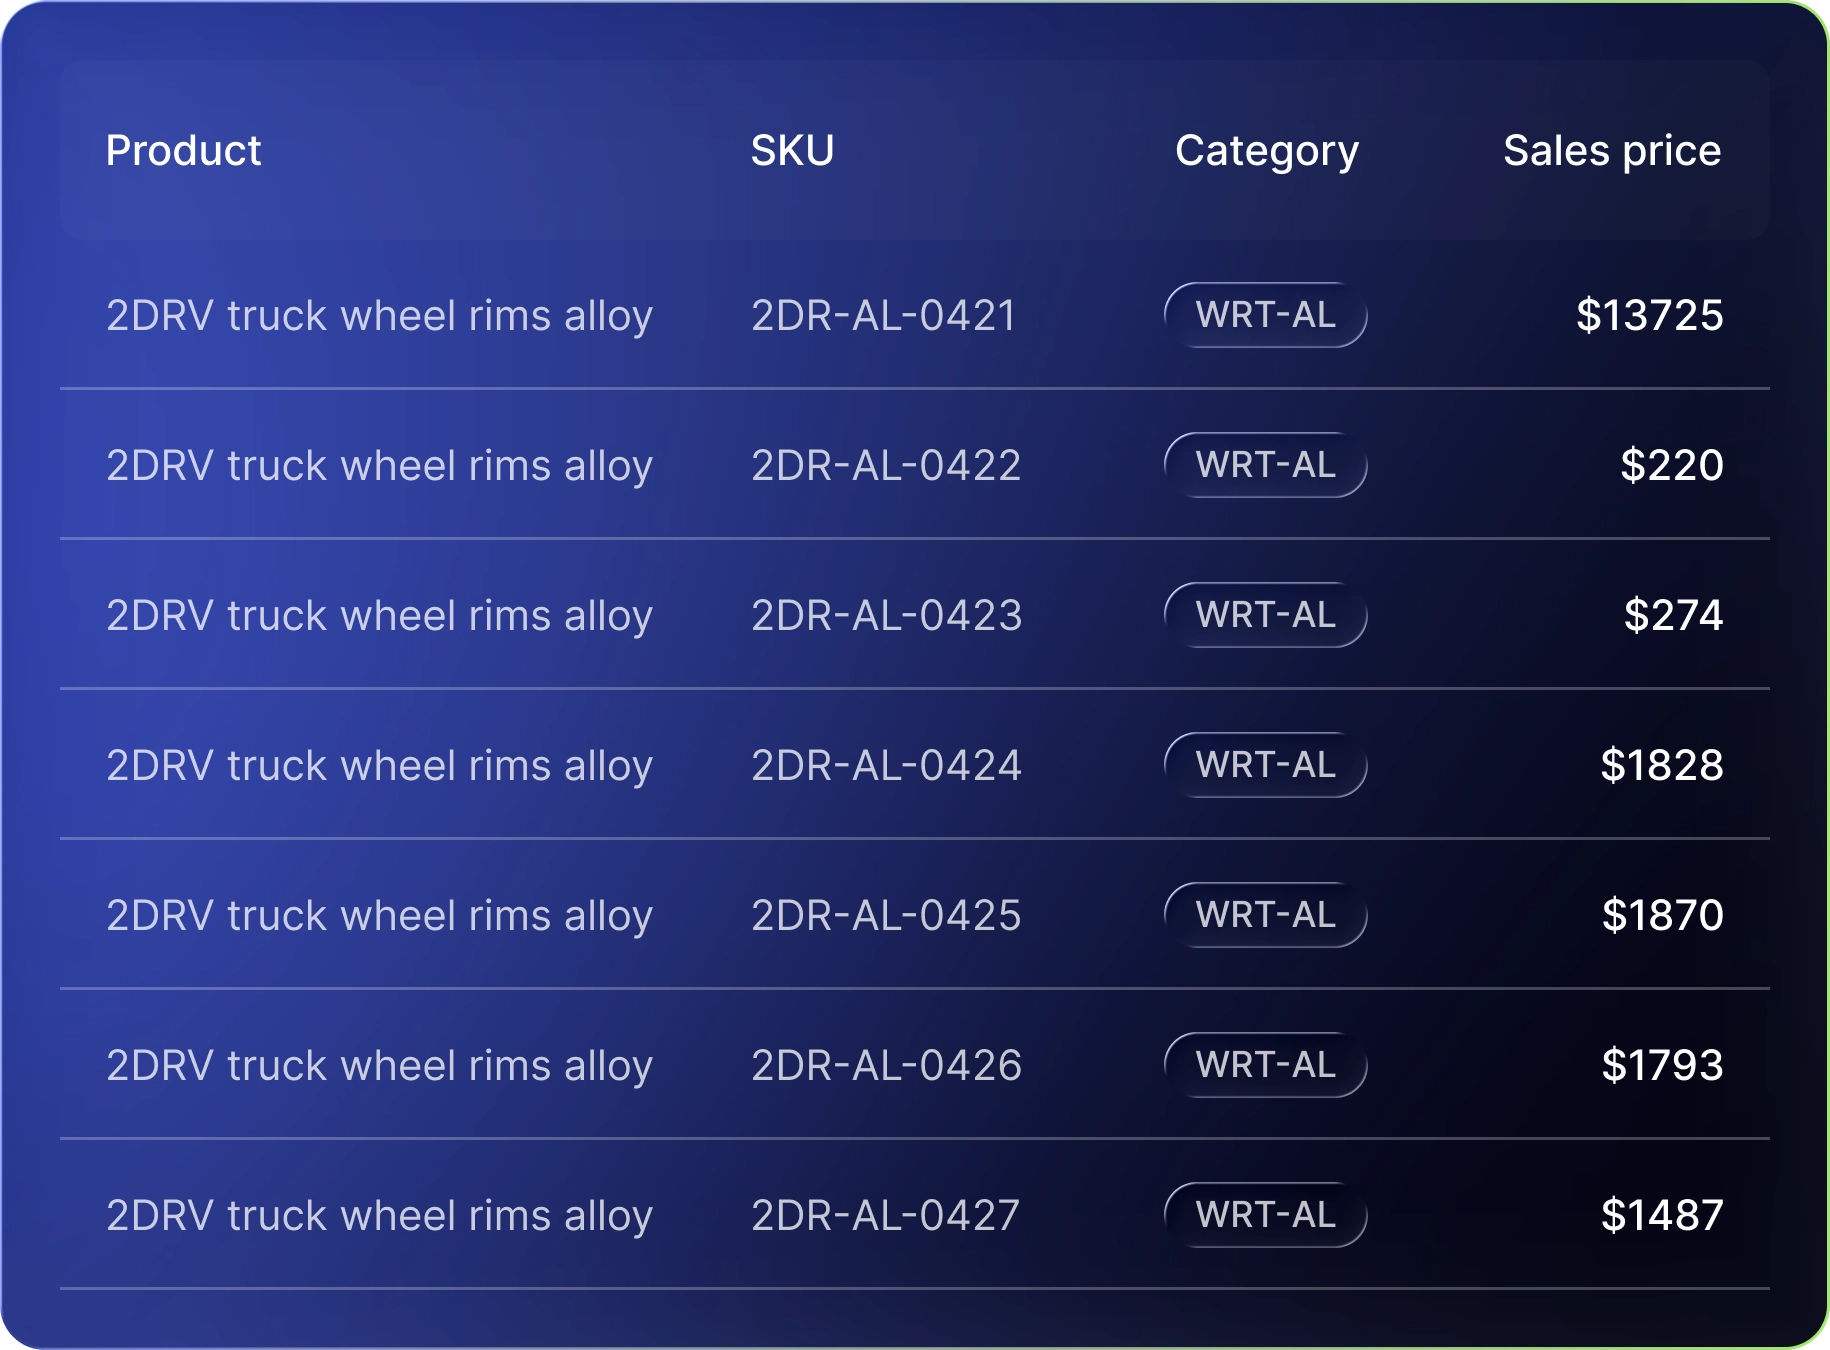Click the Category column header

pyautogui.click(x=1266, y=151)
